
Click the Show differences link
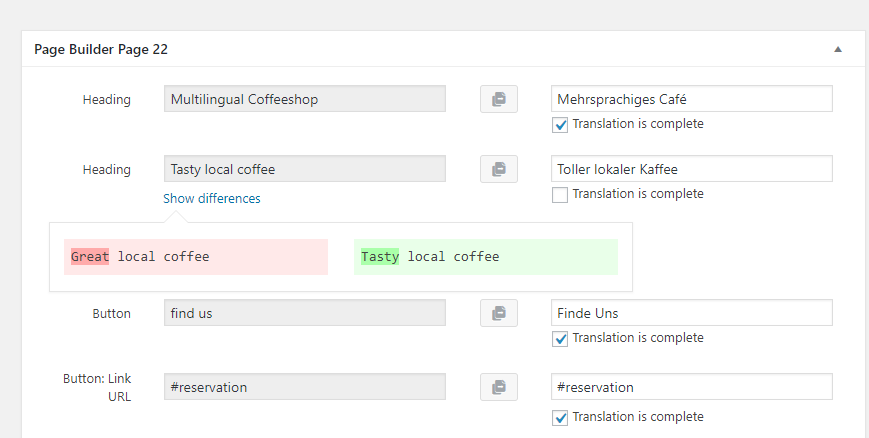[212, 198]
